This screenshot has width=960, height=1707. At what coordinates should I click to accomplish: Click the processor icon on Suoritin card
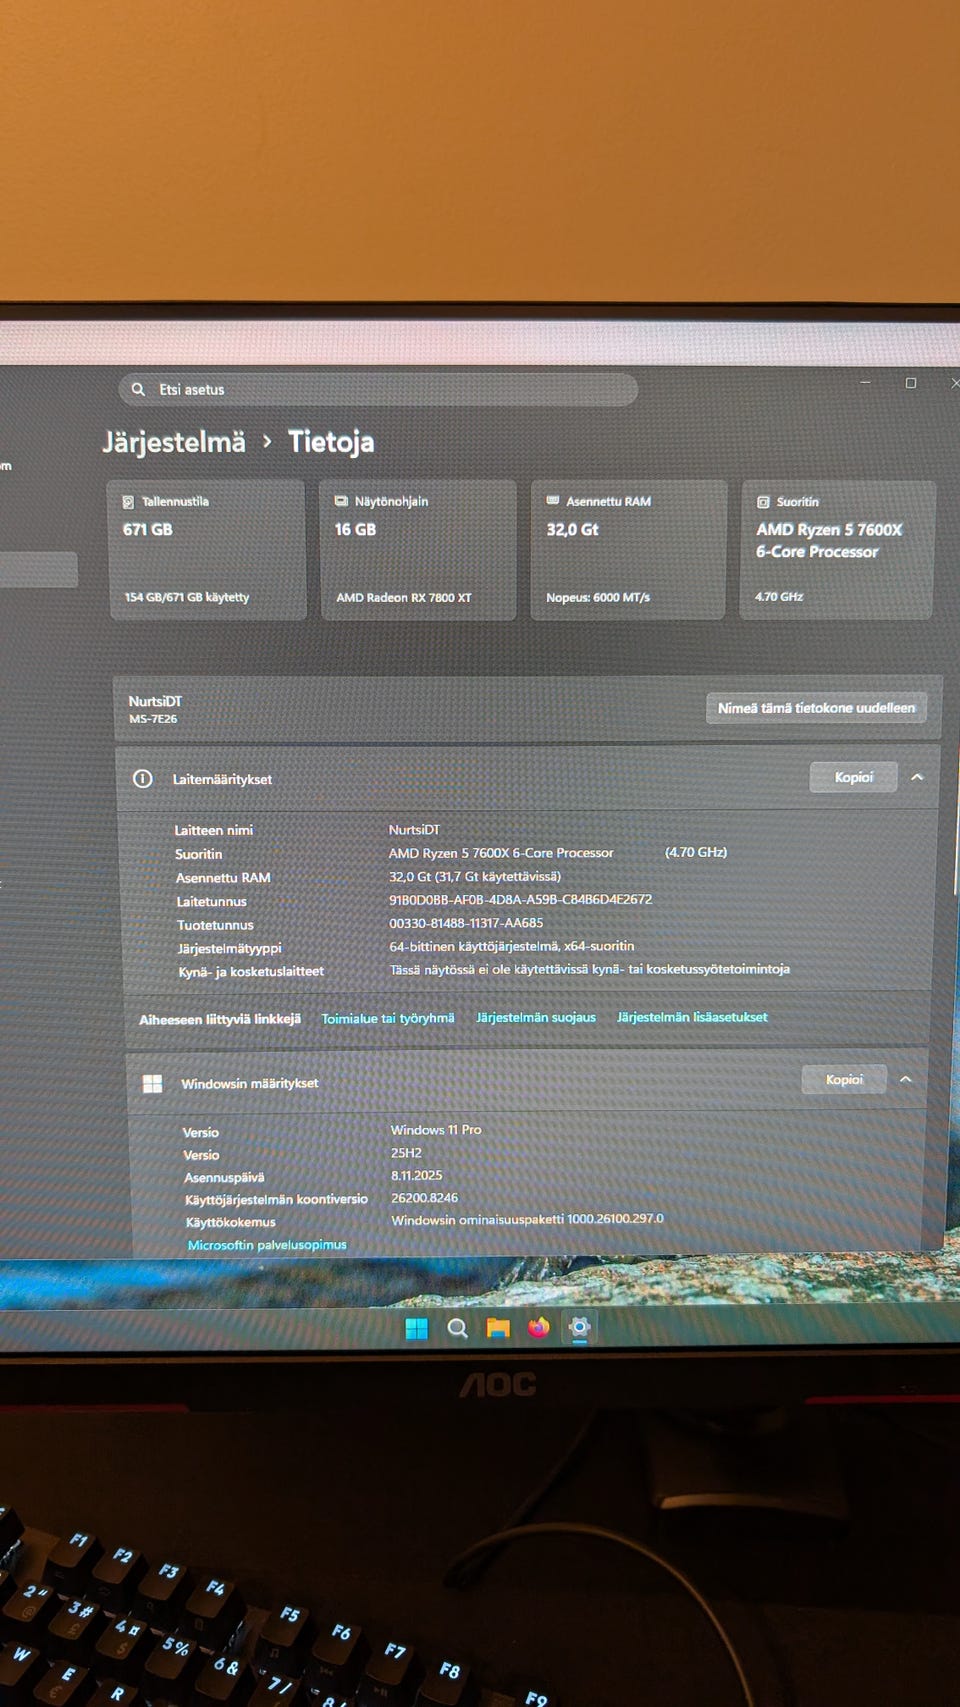pyautogui.click(x=763, y=502)
